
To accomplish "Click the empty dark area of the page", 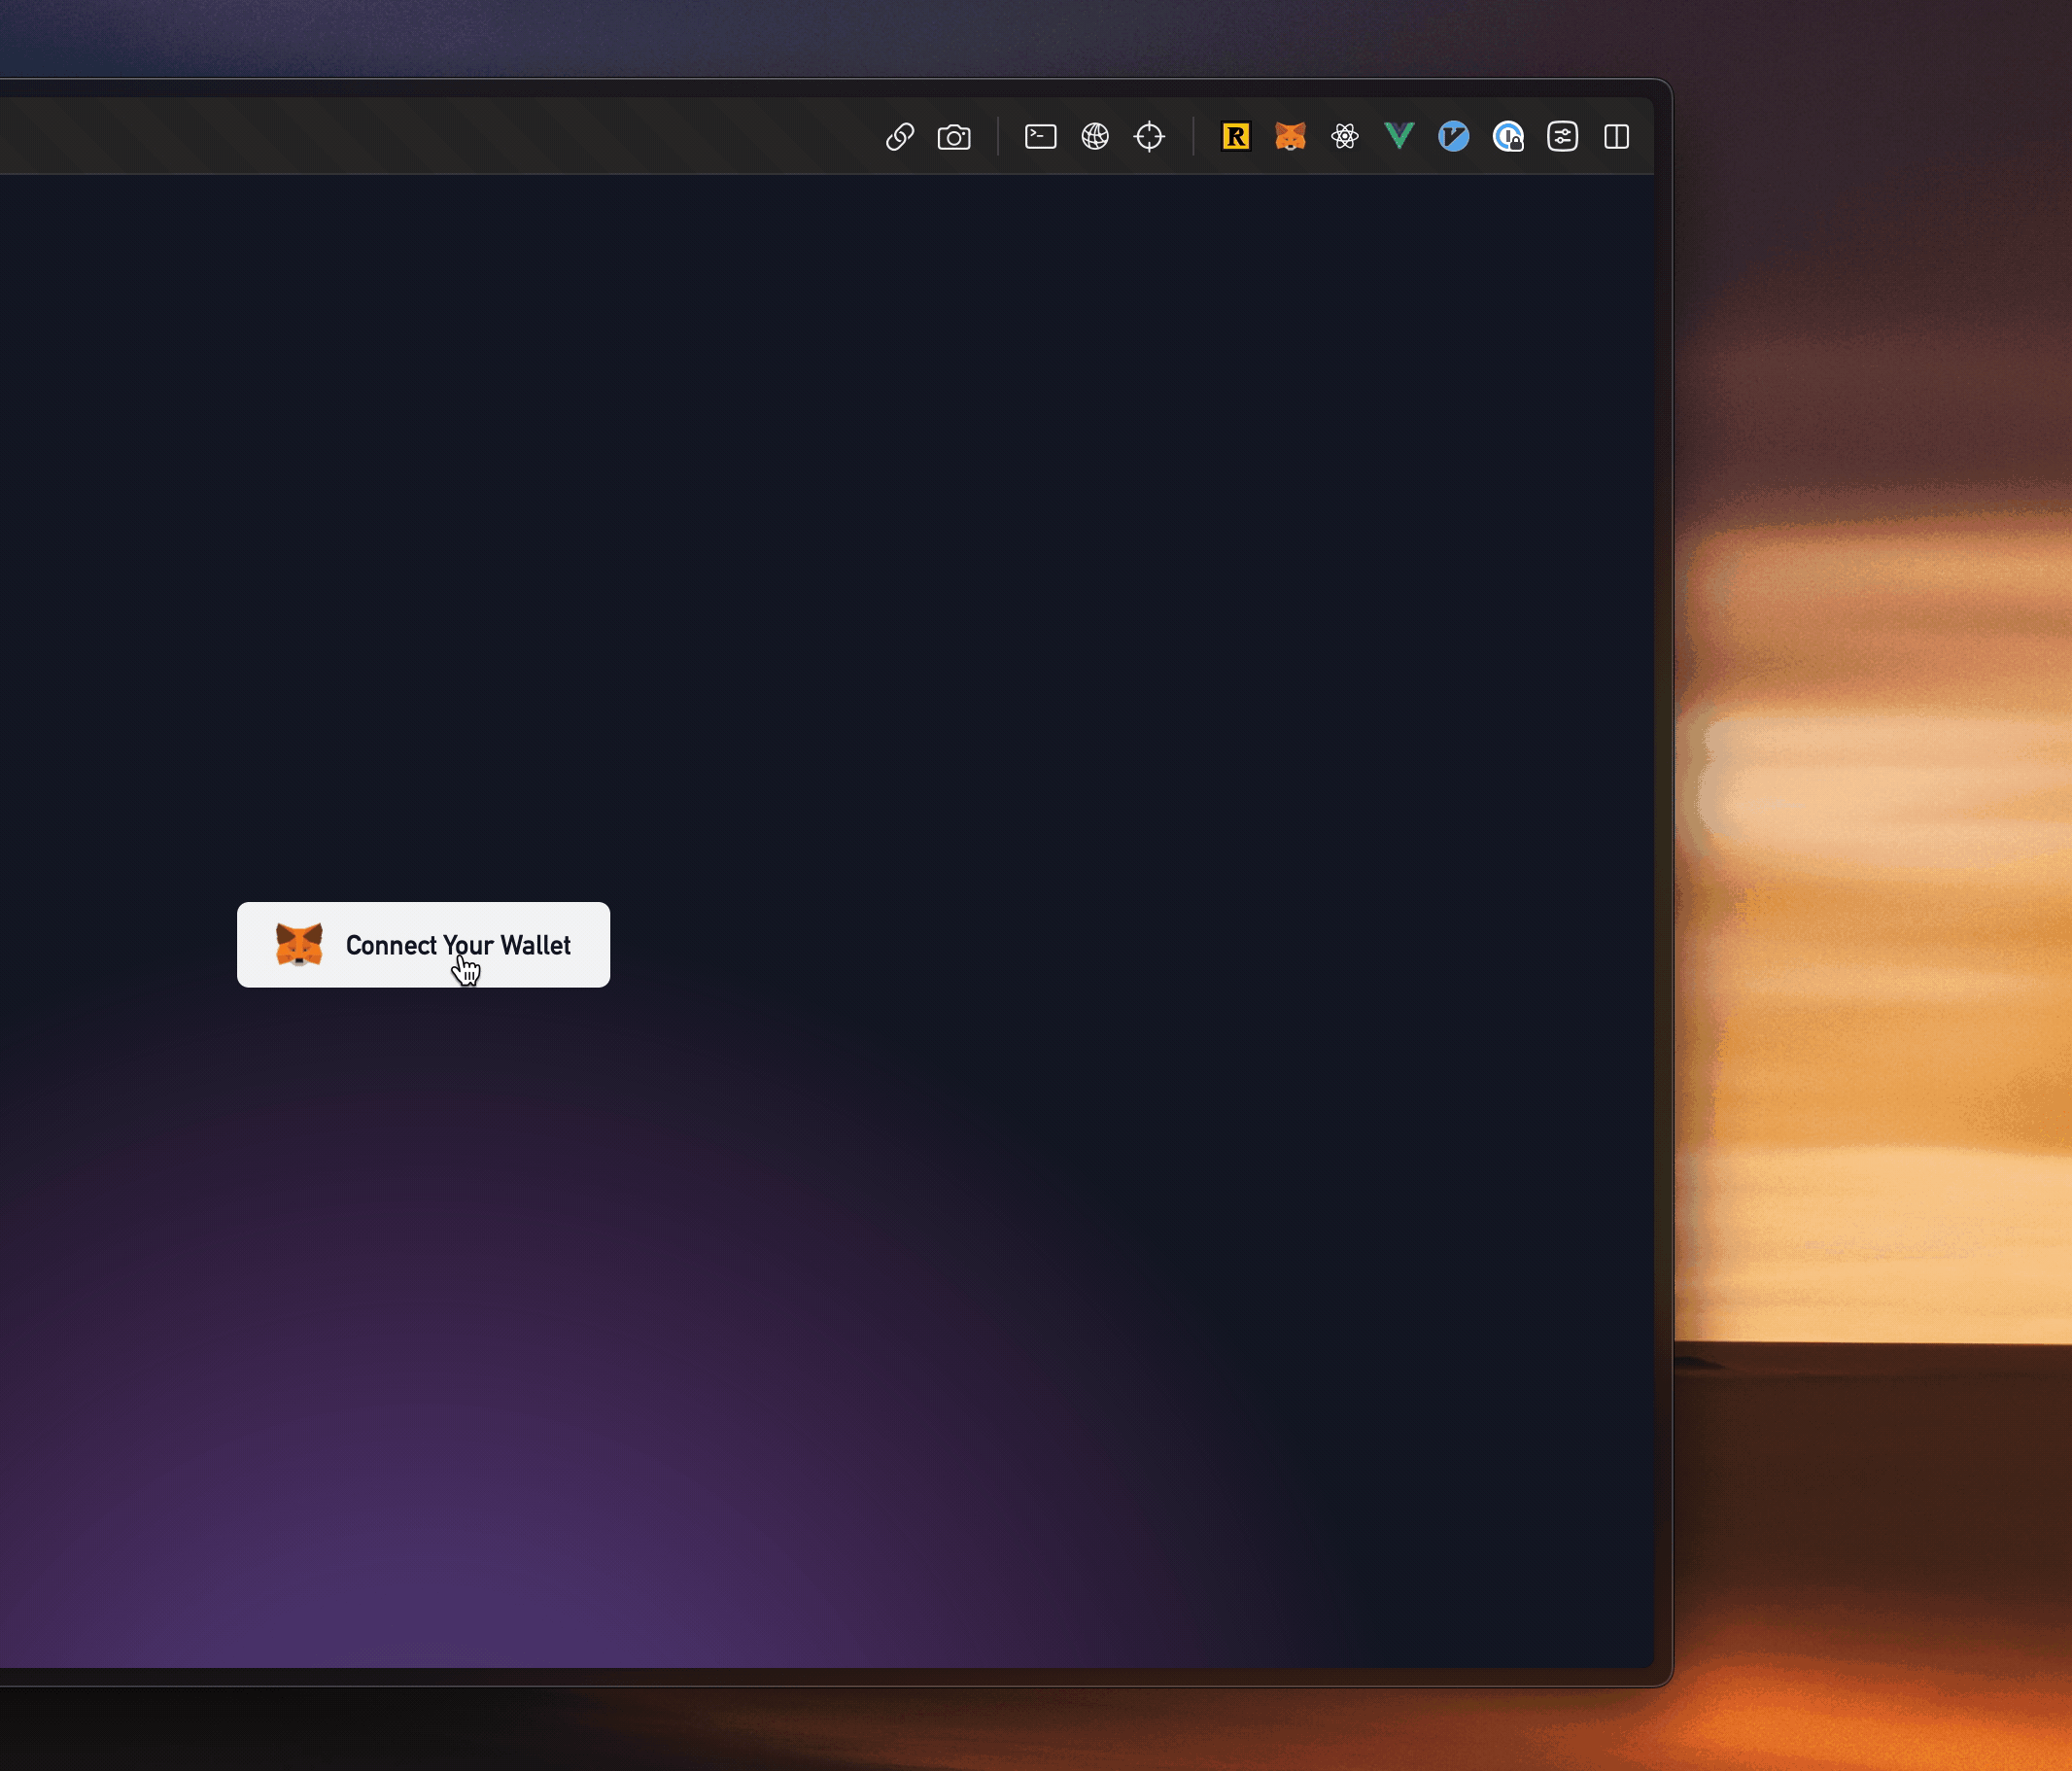I will pyautogui.click(x=1000, y=500).
